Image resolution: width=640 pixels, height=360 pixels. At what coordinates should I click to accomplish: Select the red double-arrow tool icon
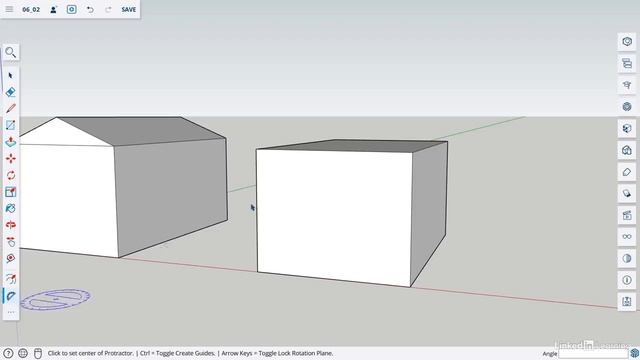coord(11,225)
